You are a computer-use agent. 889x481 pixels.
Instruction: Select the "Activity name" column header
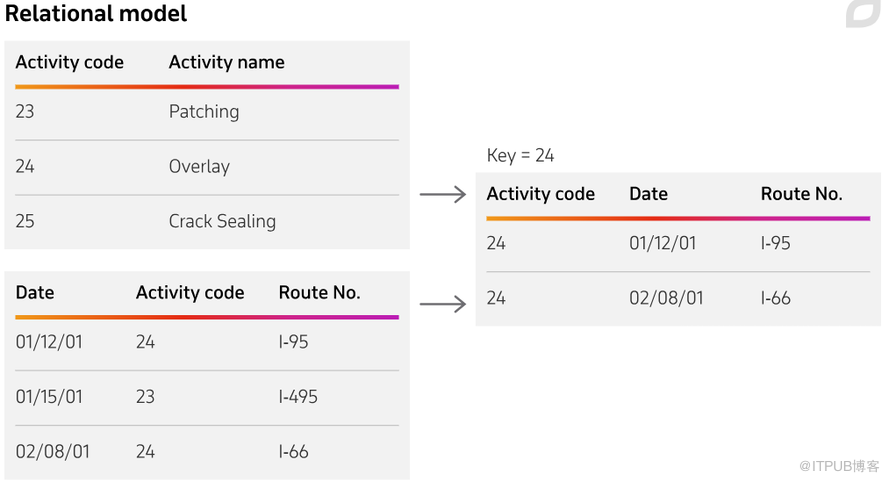point(226,62)
